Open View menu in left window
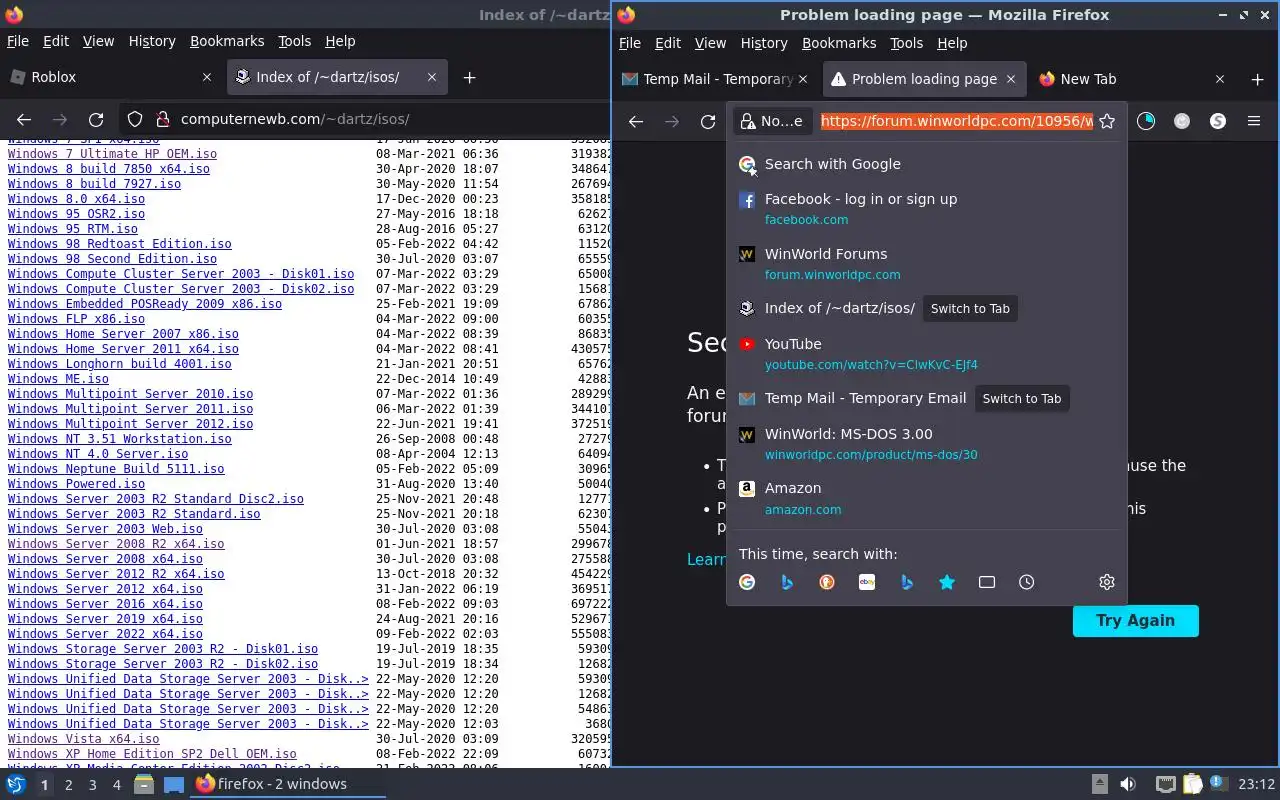This screenshot has width=1280, height=800. tap(98, 41)
